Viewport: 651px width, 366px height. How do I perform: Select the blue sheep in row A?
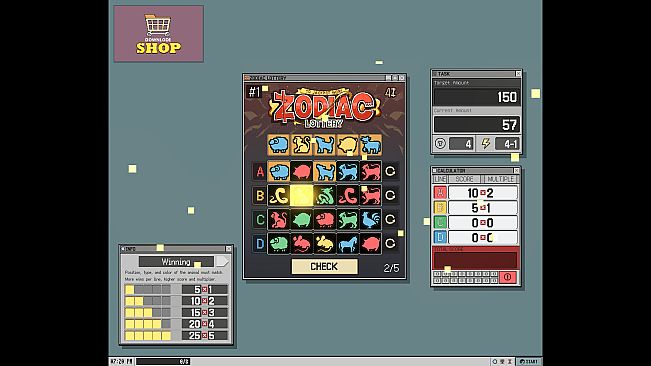tap(279, 171)
